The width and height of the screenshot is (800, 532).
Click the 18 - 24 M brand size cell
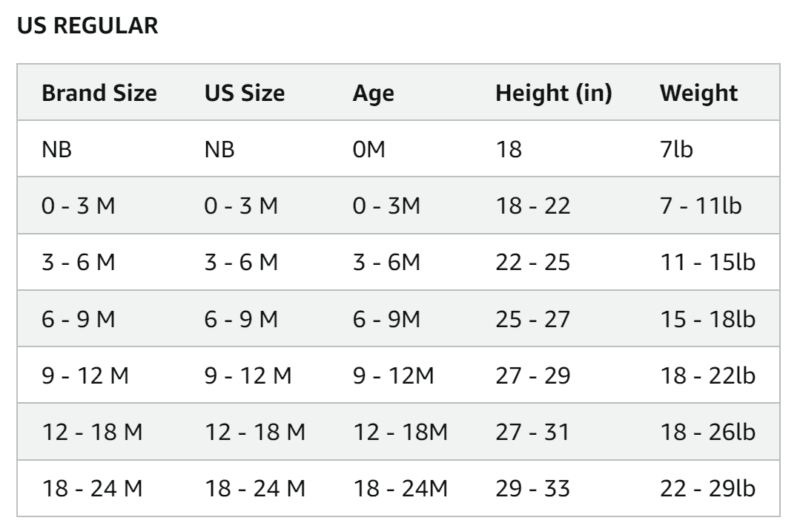point(92,489)
